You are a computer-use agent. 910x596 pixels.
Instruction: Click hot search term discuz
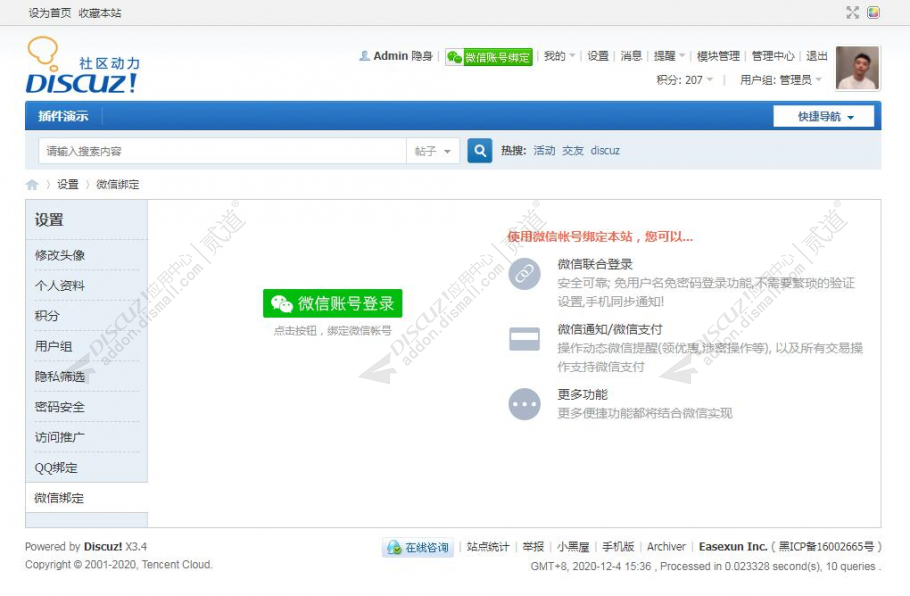point(605,151)
